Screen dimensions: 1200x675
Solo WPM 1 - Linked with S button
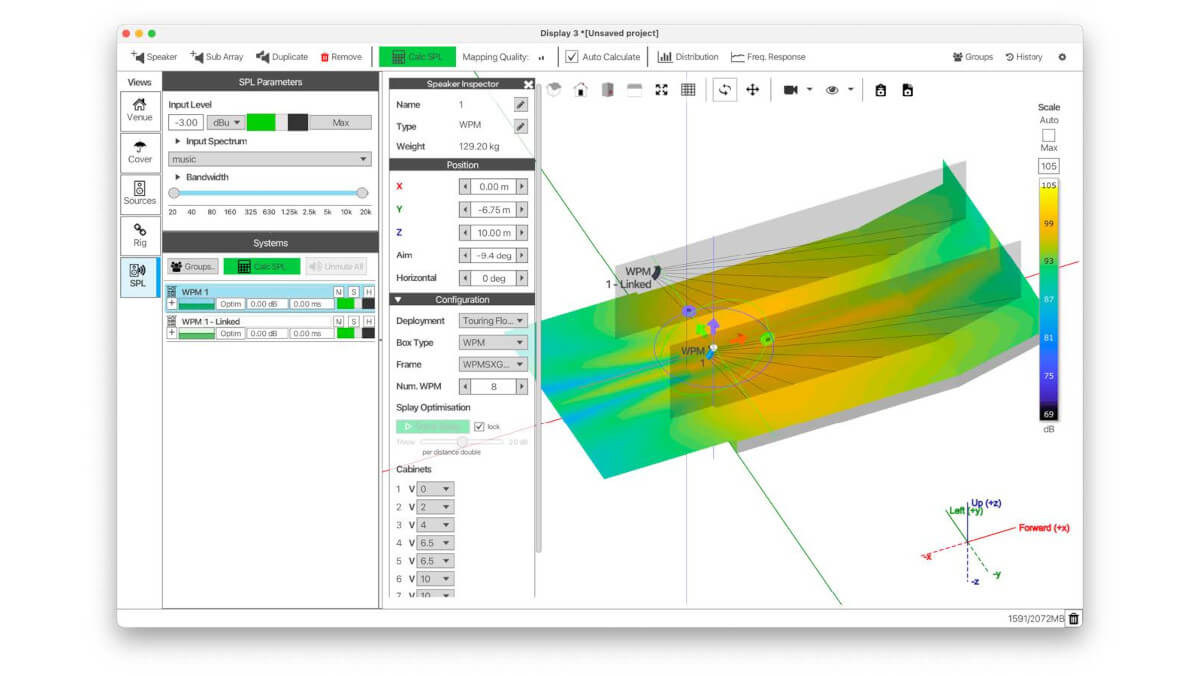353,321
